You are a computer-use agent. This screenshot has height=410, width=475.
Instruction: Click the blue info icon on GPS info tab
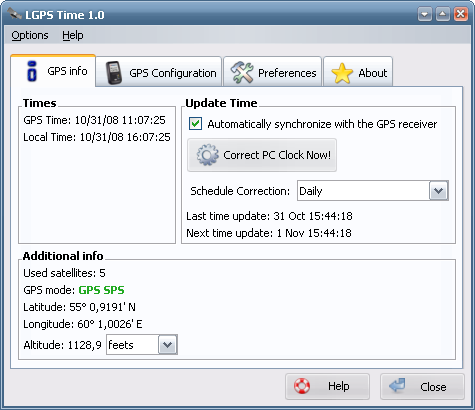[x=32, y=71]
